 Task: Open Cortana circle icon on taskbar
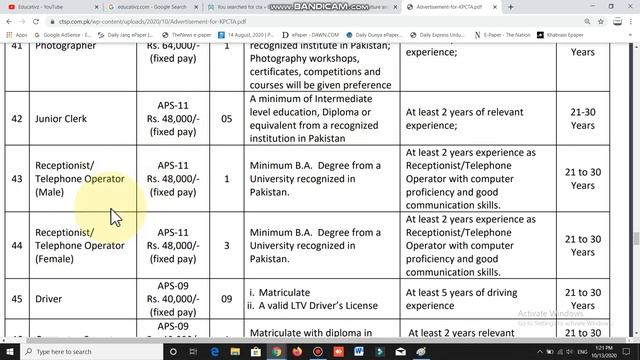(x=173, y=351)
